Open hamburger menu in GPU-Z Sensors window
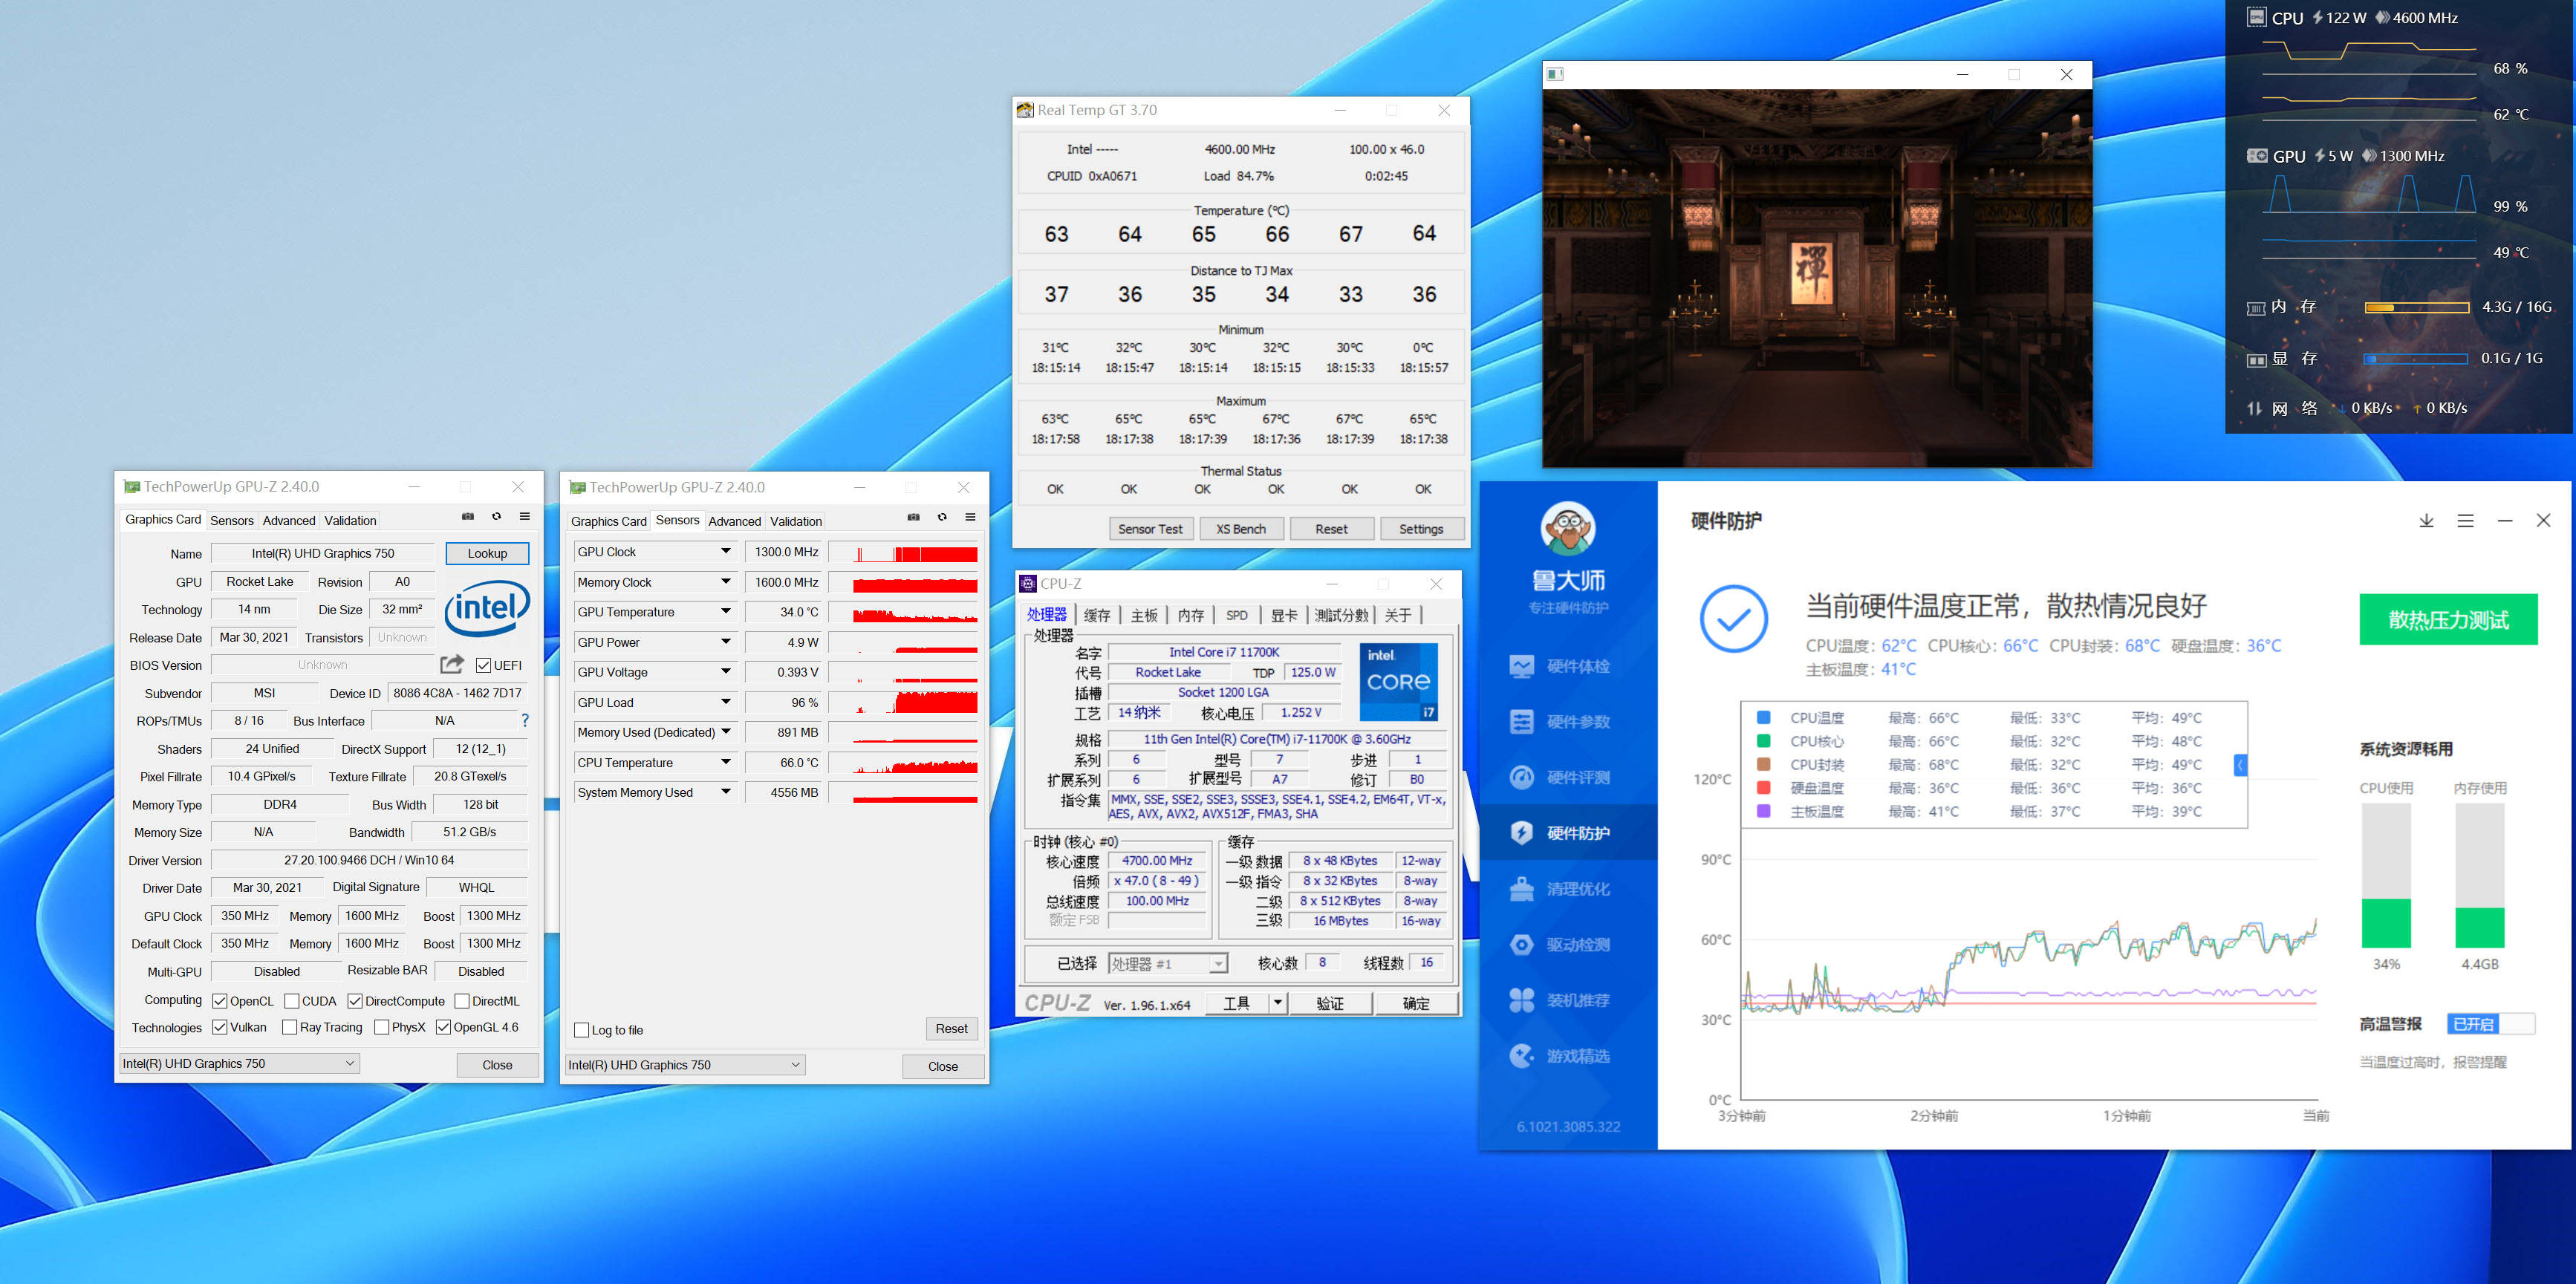 970,518
